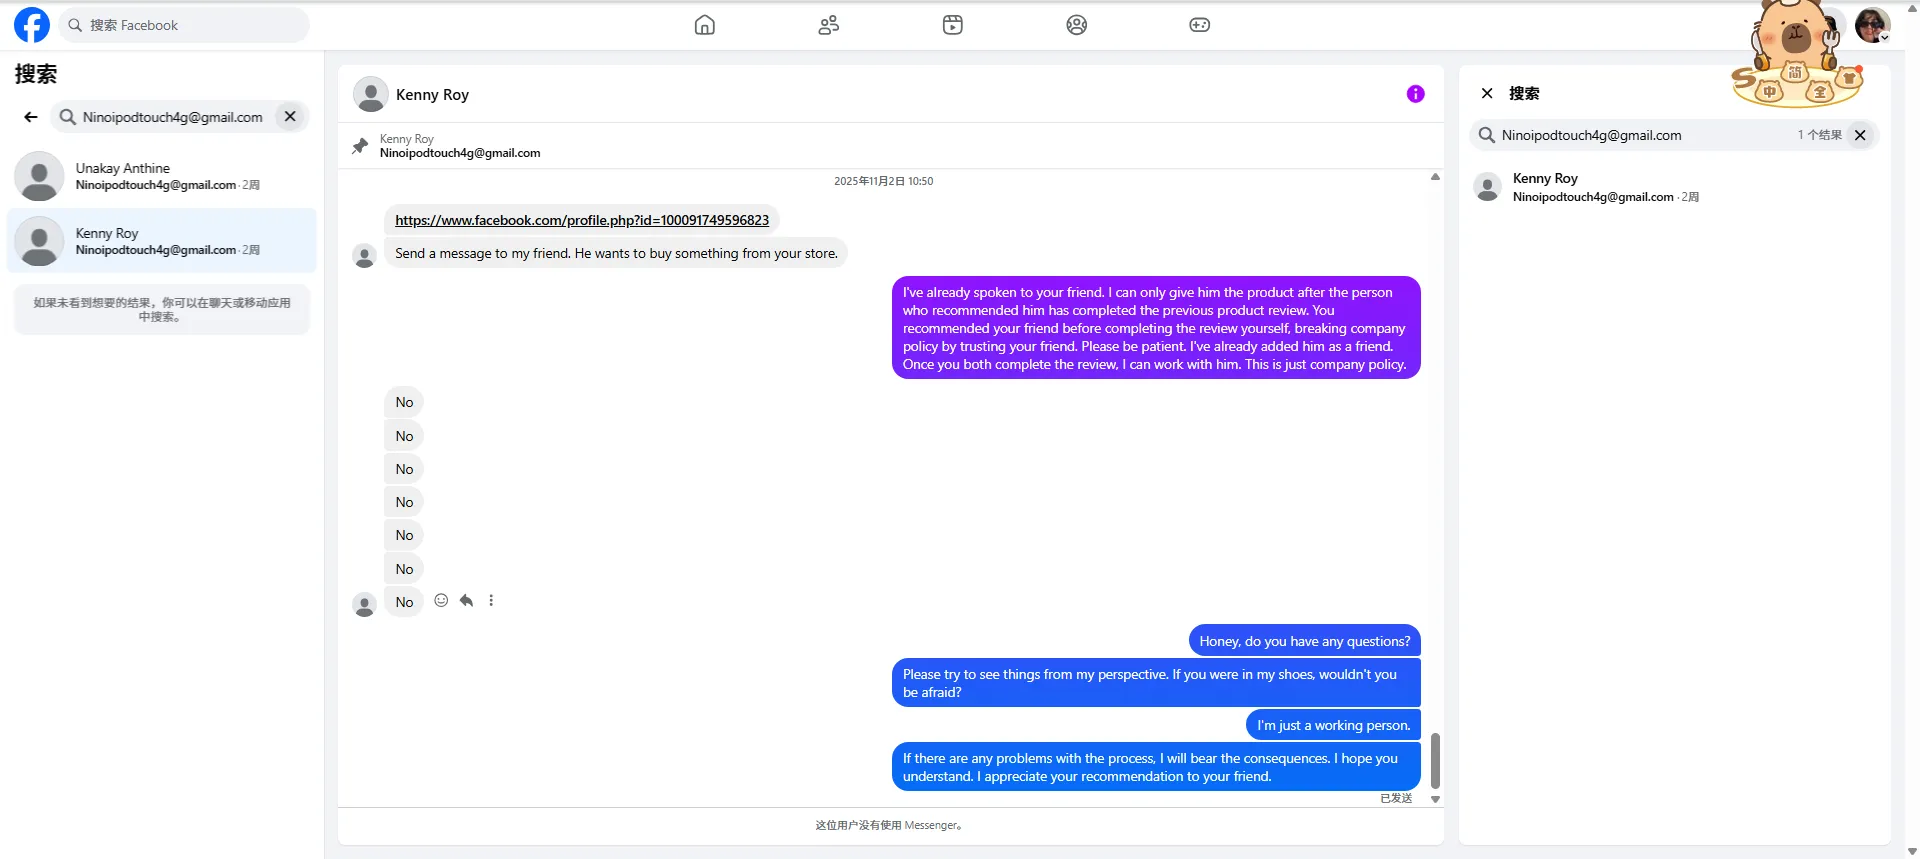This screenshot has width=1920, height=859.
Task: Select the Kenny Roy conversation in sidebar
Action: [162, 241]
